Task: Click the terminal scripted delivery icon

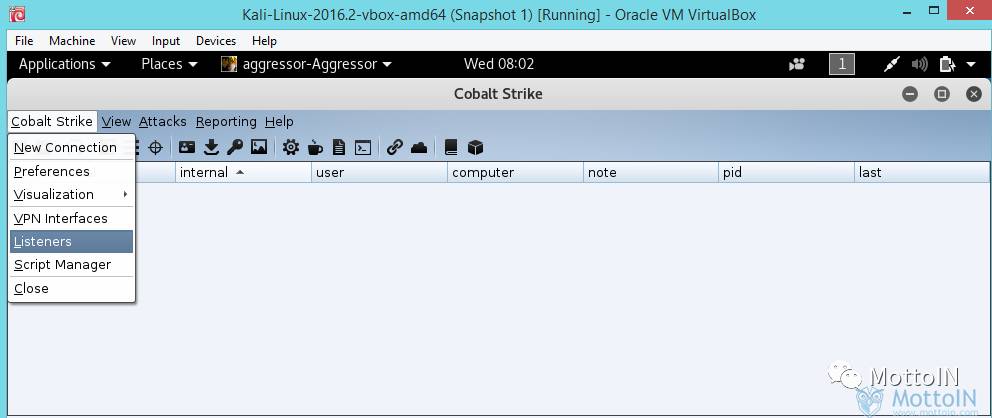Action: [363, 147]
